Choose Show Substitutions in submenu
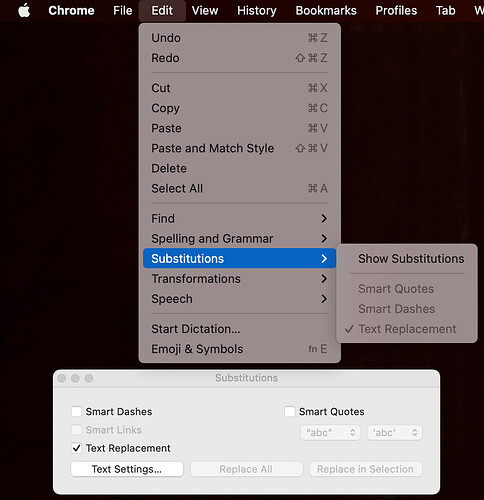 407,259
